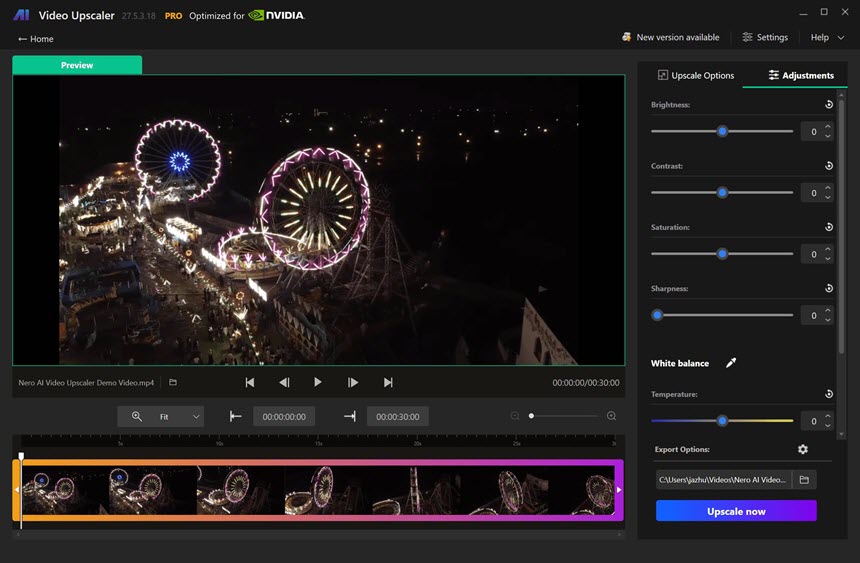
Task: Switch to the Upscale Options tab
Action: 695,76
